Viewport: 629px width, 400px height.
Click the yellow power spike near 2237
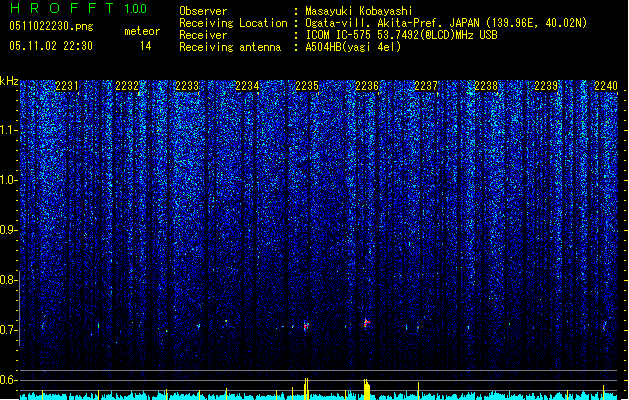coord(418,391)
